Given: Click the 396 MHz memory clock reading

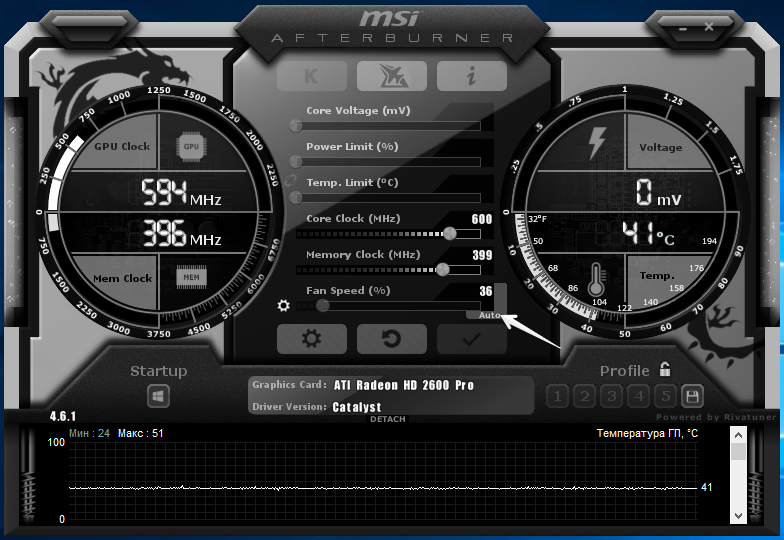Looking at the screenshot, I should coord(182,234).
